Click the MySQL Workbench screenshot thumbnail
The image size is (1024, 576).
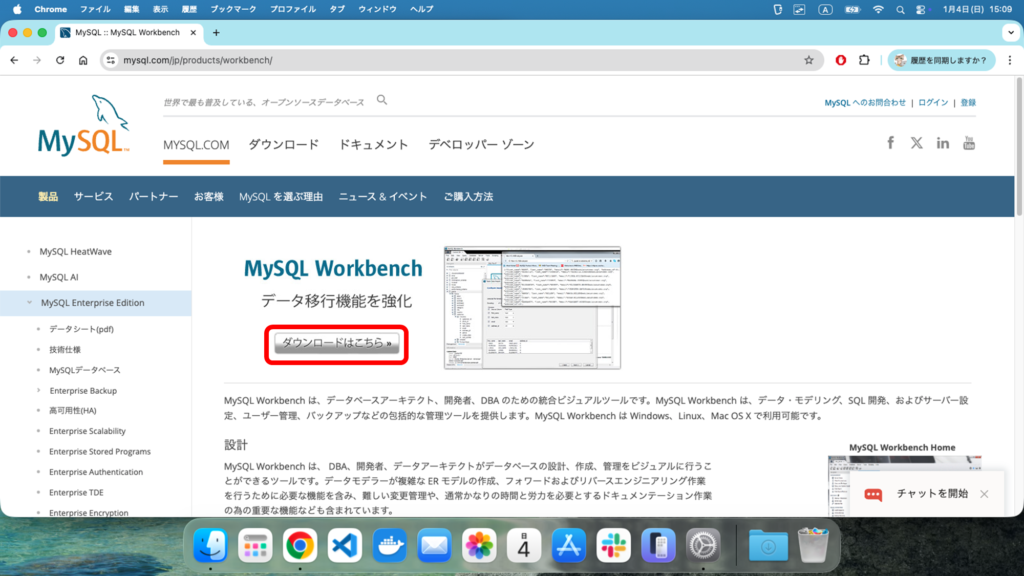(x=532, y=308)
